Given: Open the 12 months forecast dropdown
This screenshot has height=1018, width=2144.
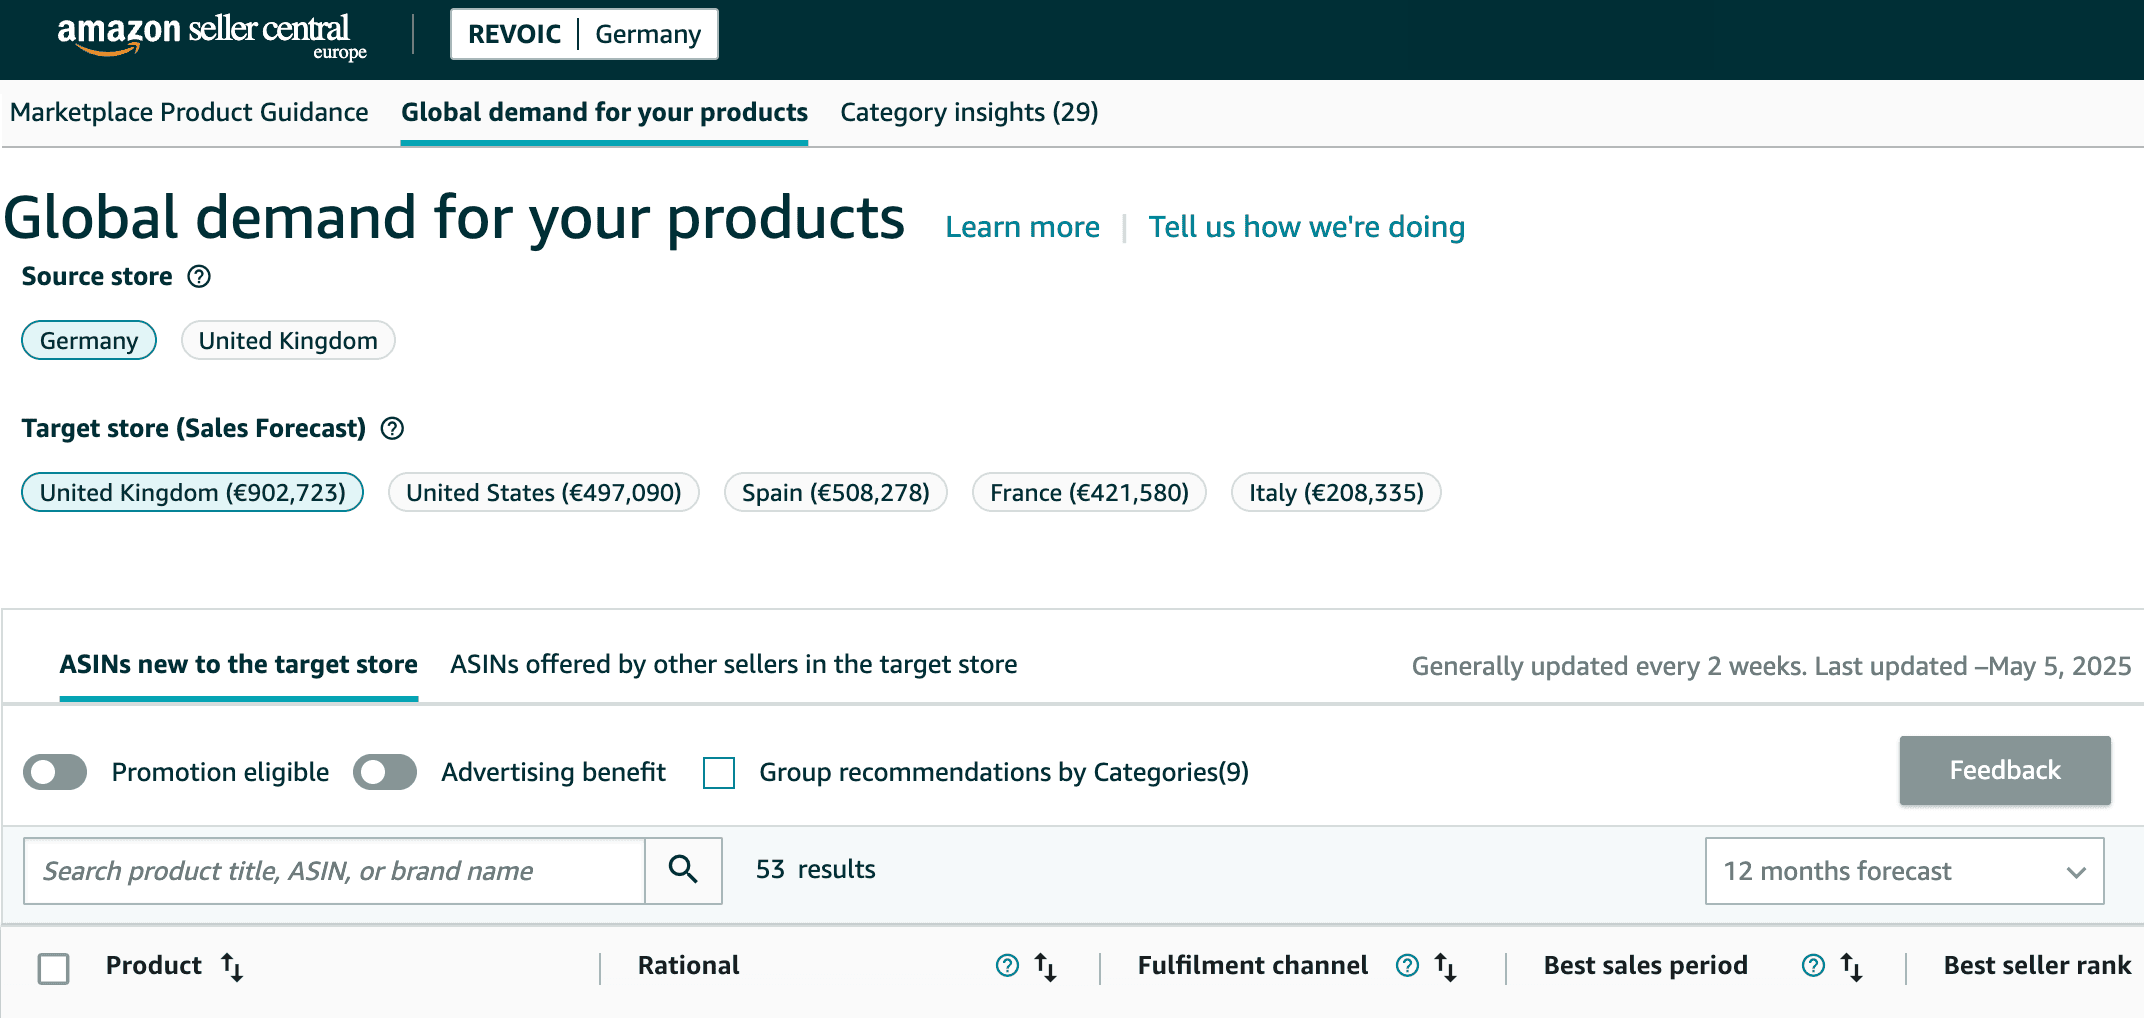Looking at the screenshot, I should [x=1904, y=871].
